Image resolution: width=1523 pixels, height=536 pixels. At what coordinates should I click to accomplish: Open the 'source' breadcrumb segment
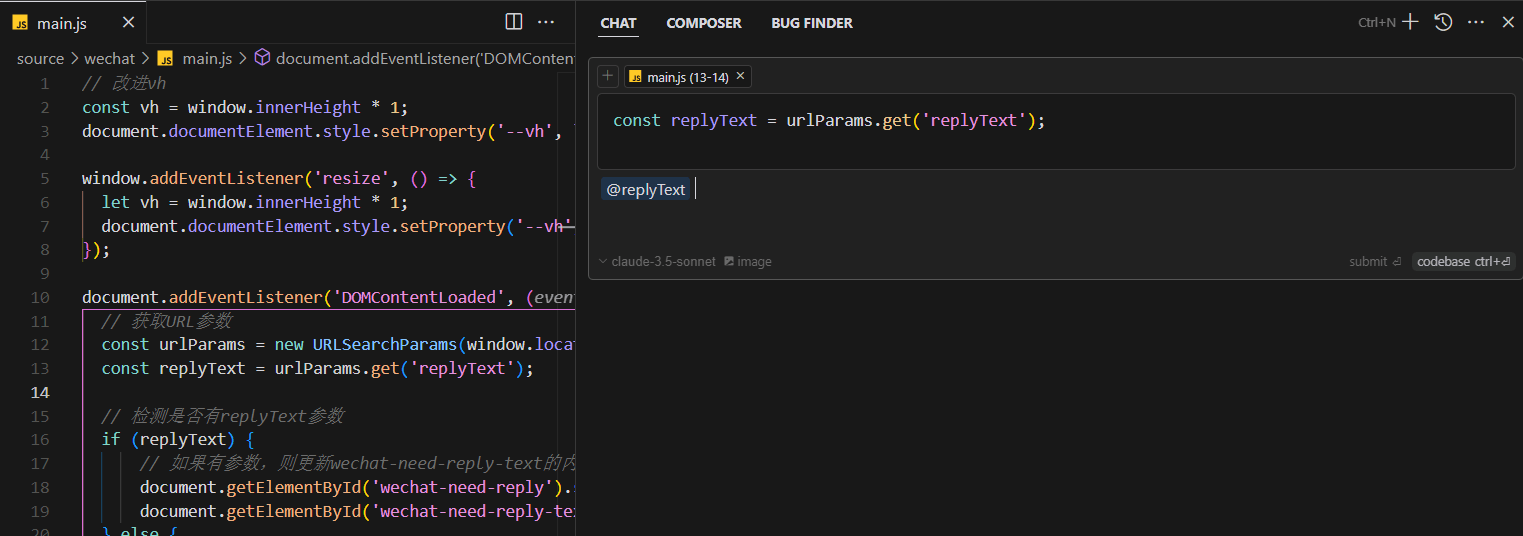pos(40,59)
